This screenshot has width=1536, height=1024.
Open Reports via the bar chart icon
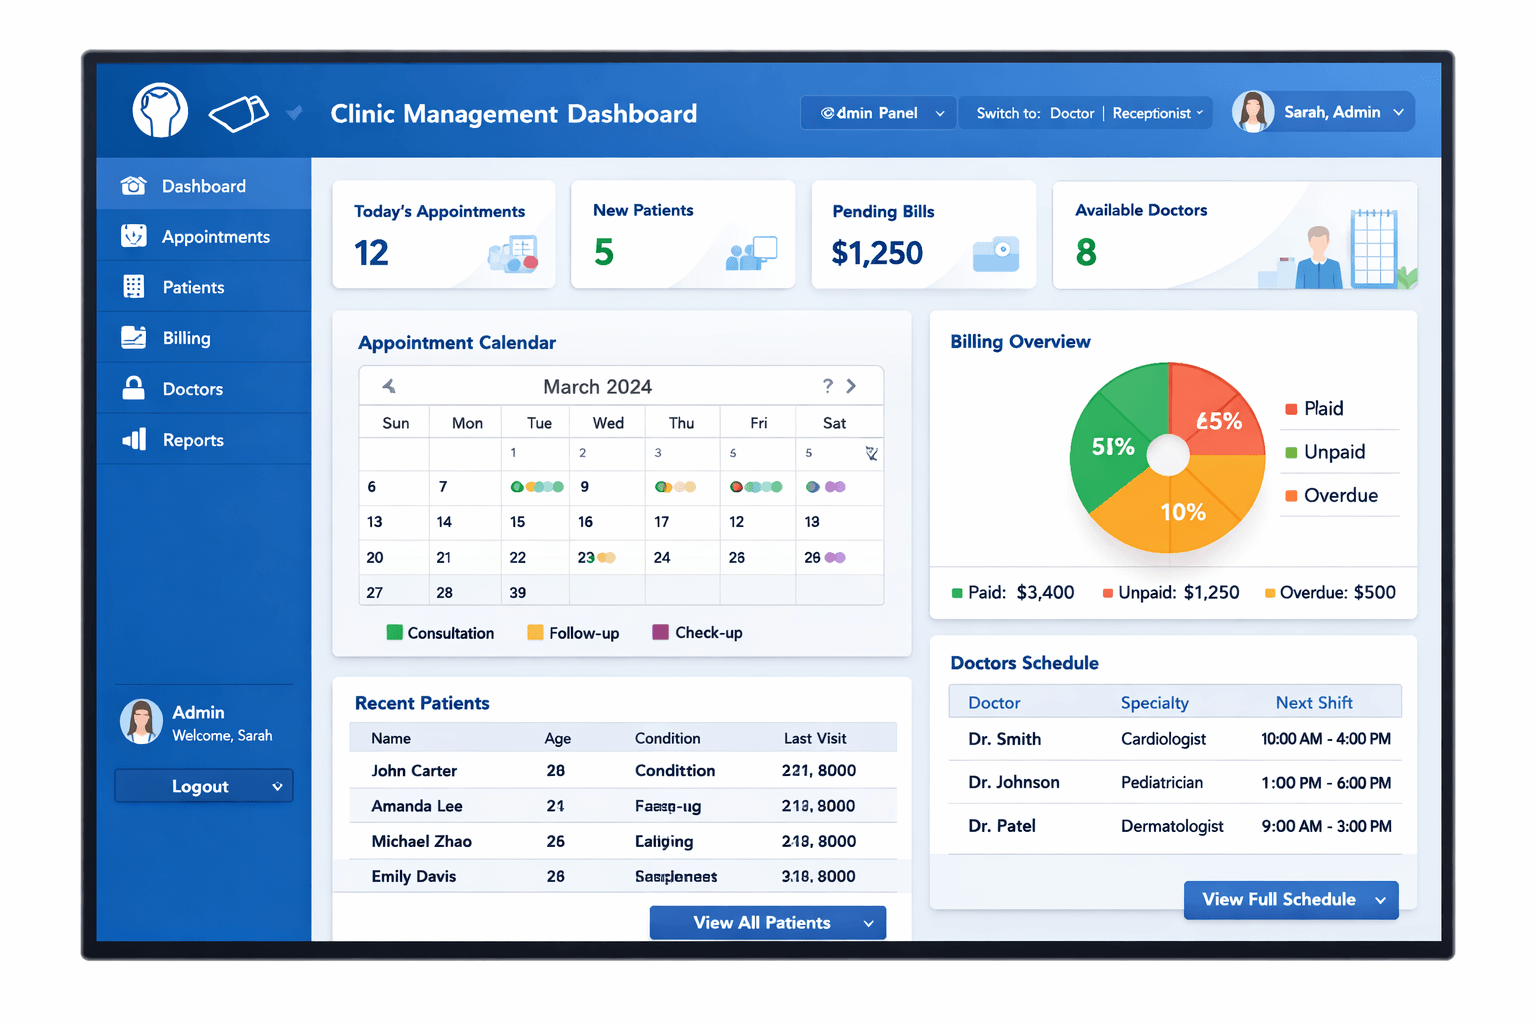[x=133, y=439]
